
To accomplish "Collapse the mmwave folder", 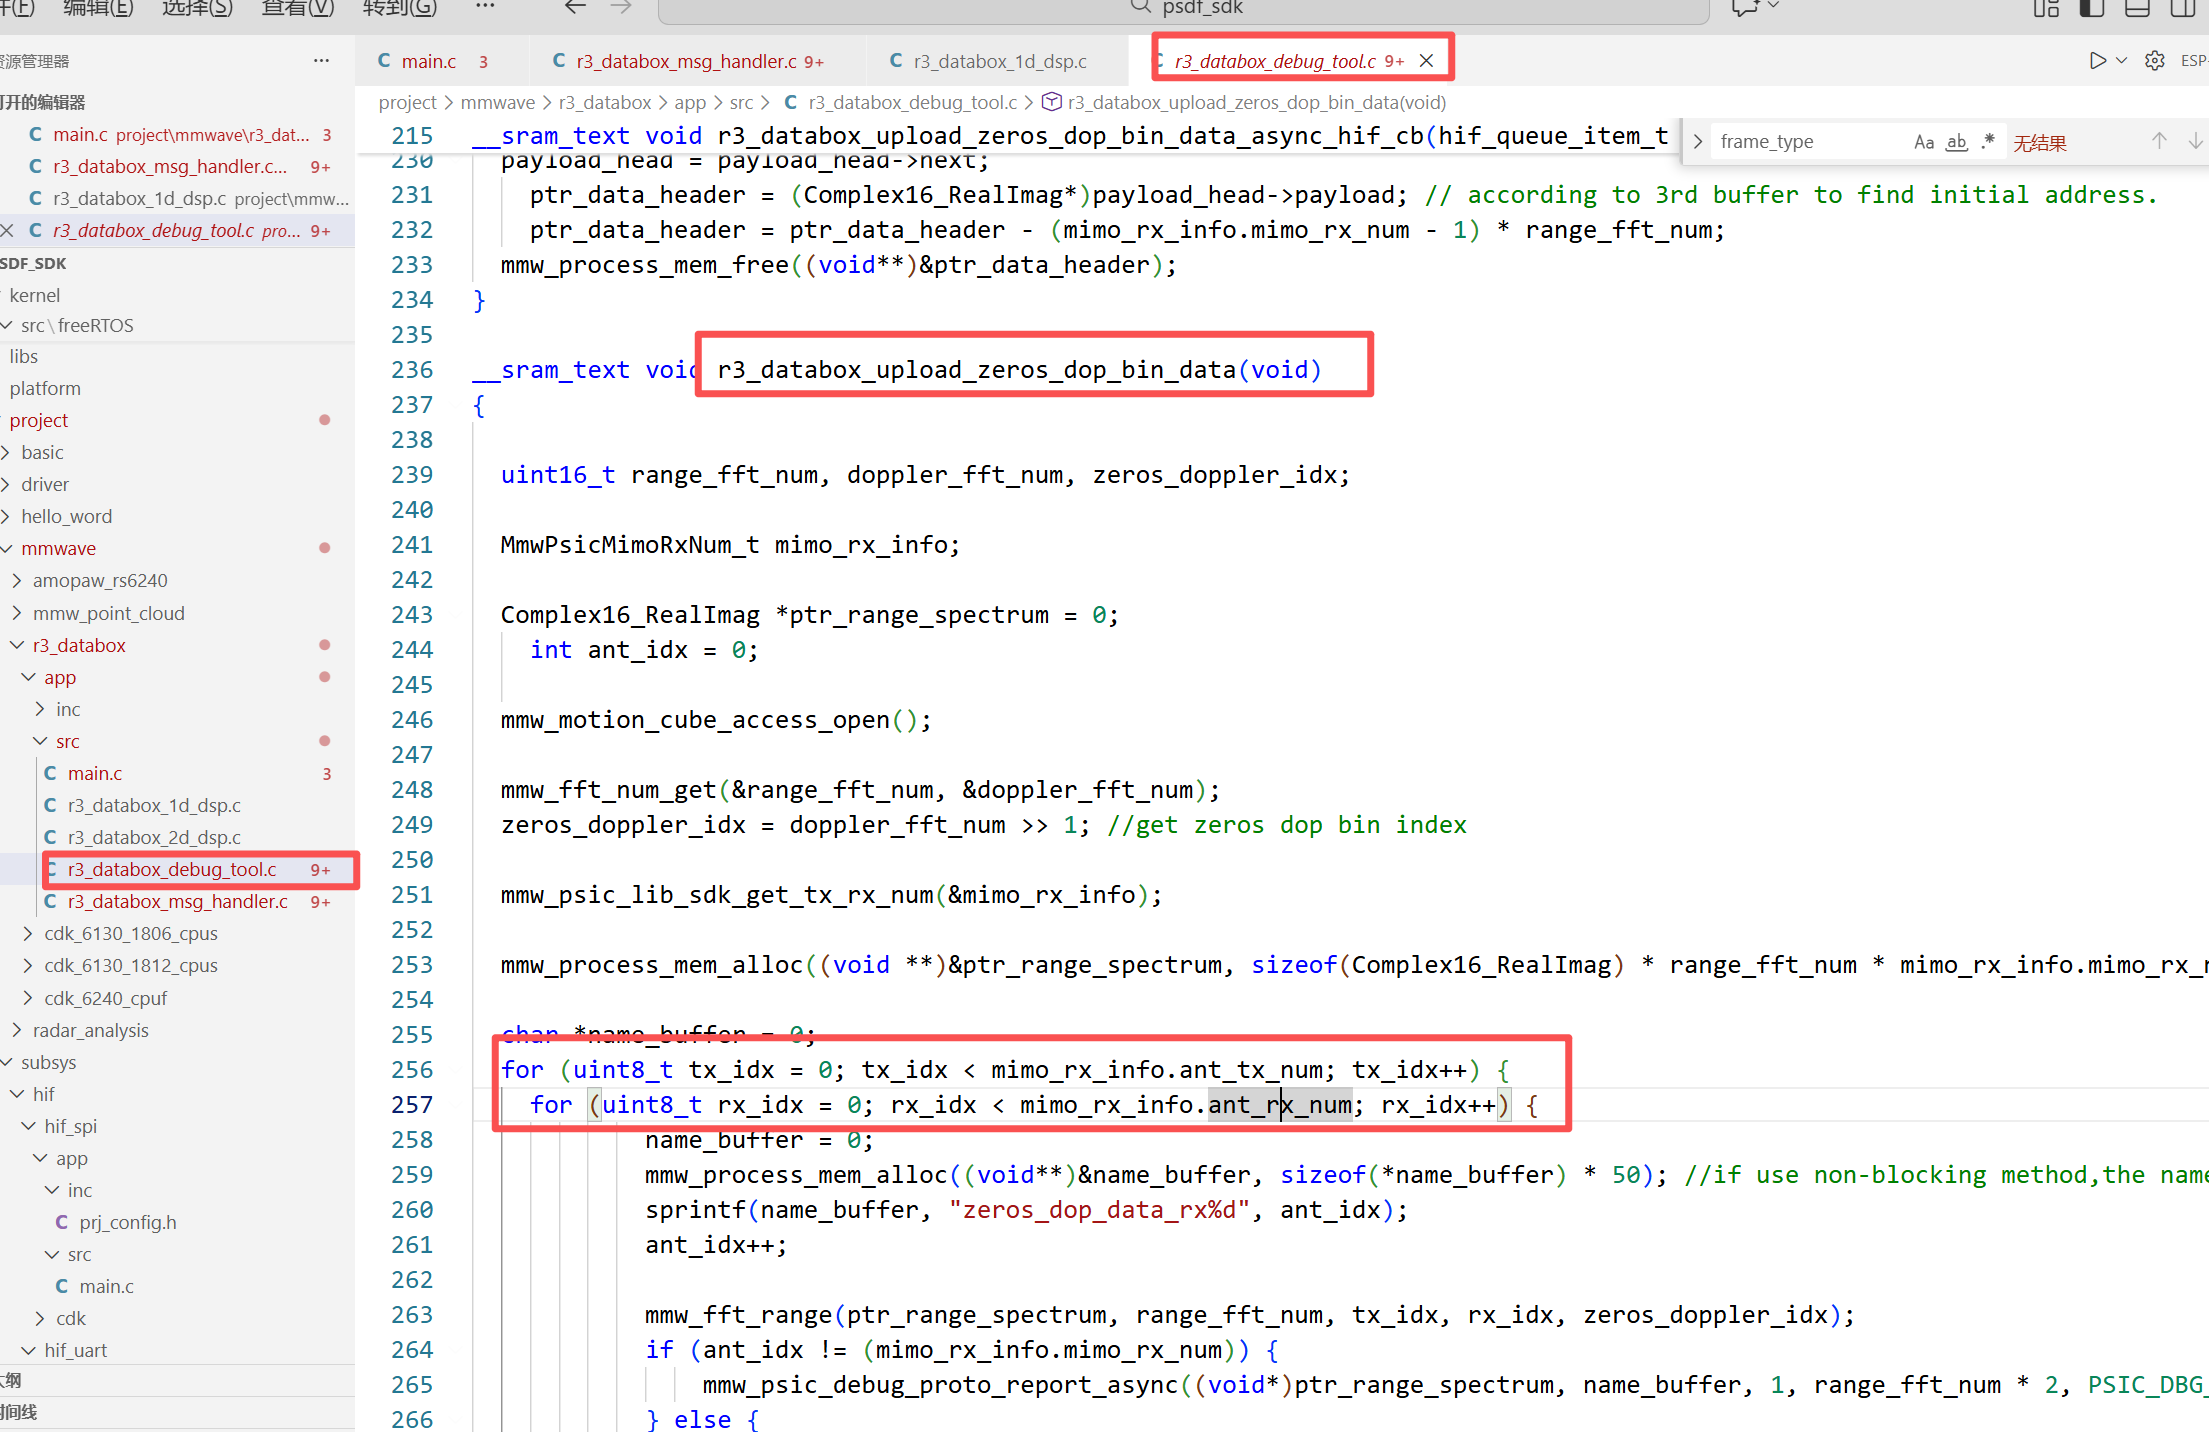I will [8, 549].
